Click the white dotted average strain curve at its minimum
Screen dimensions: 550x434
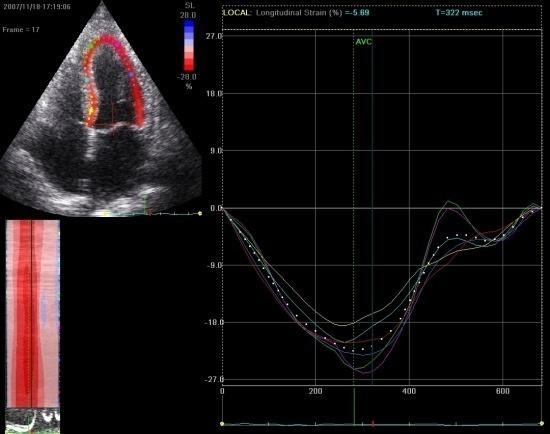click(354, 350)
